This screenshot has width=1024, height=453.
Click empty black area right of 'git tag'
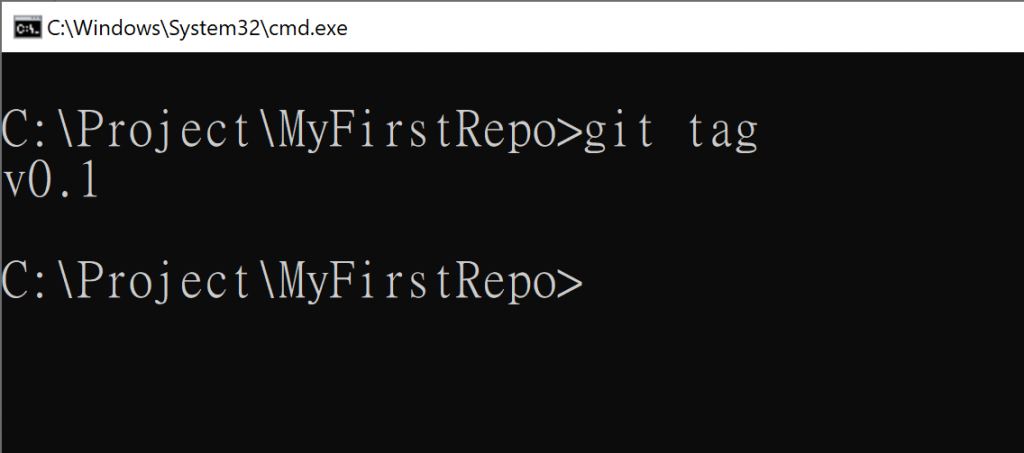click(x=891, y=133)
